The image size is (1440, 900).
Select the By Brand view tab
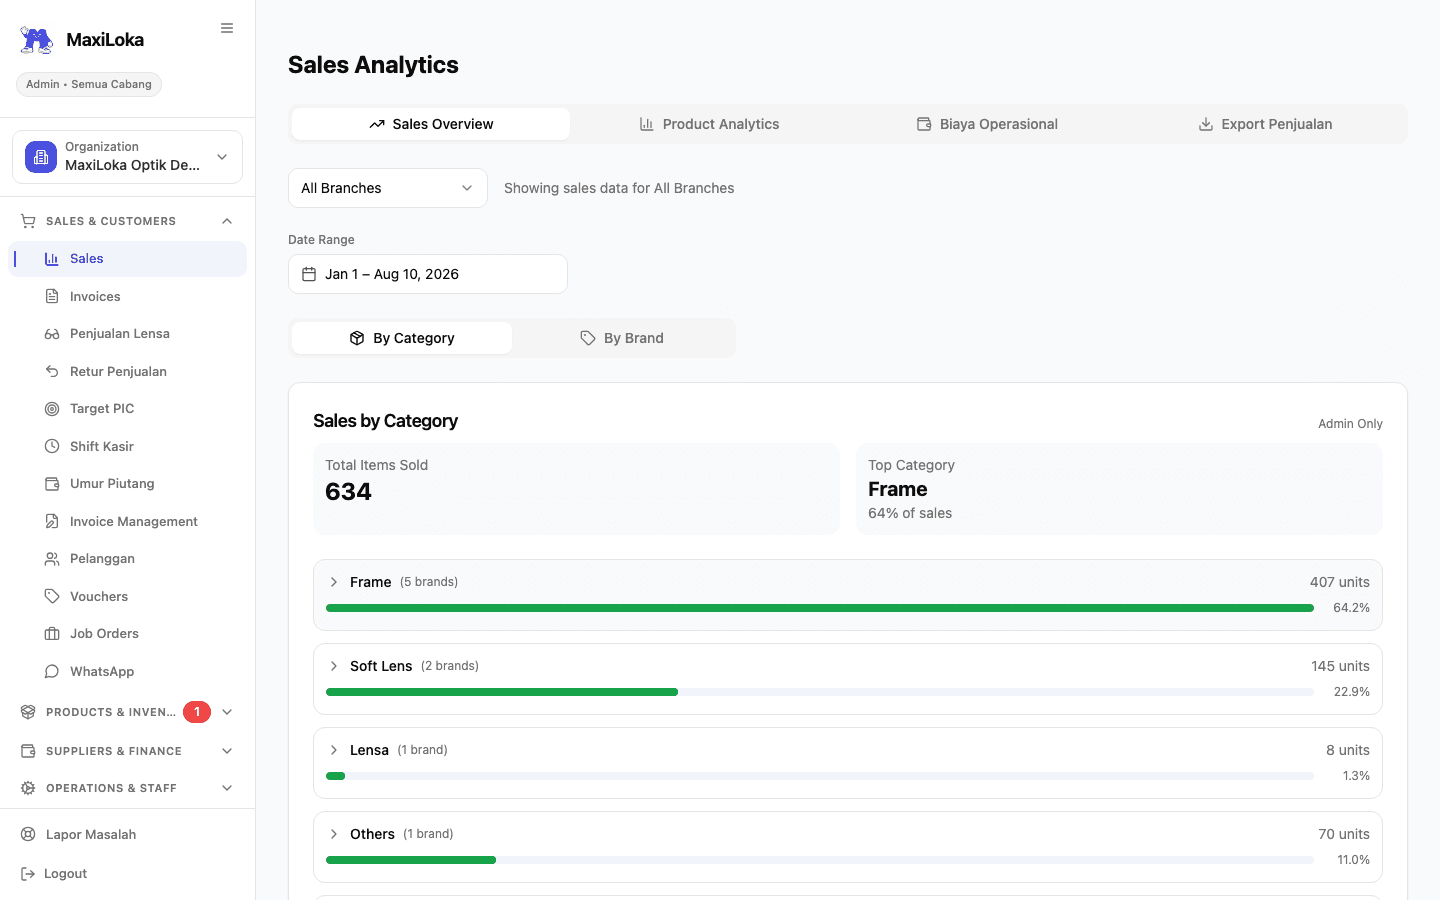622,338
